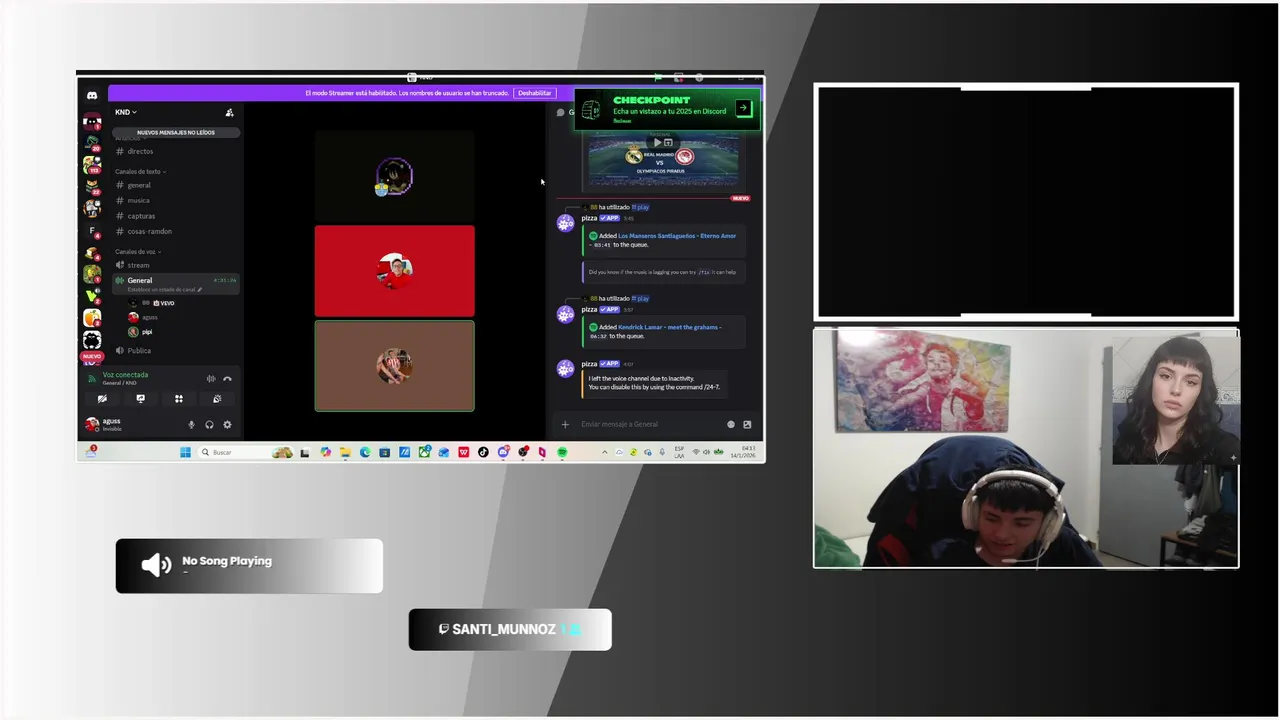Select the red video tile in call
The height and width of the screenshot is (720, 1280).
395,271
